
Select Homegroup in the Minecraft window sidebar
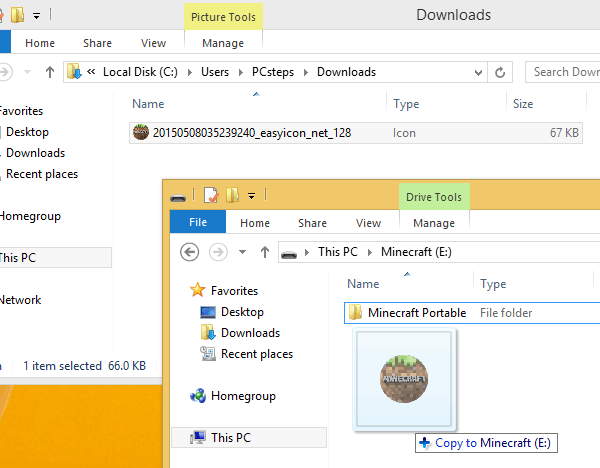point(243,396)
